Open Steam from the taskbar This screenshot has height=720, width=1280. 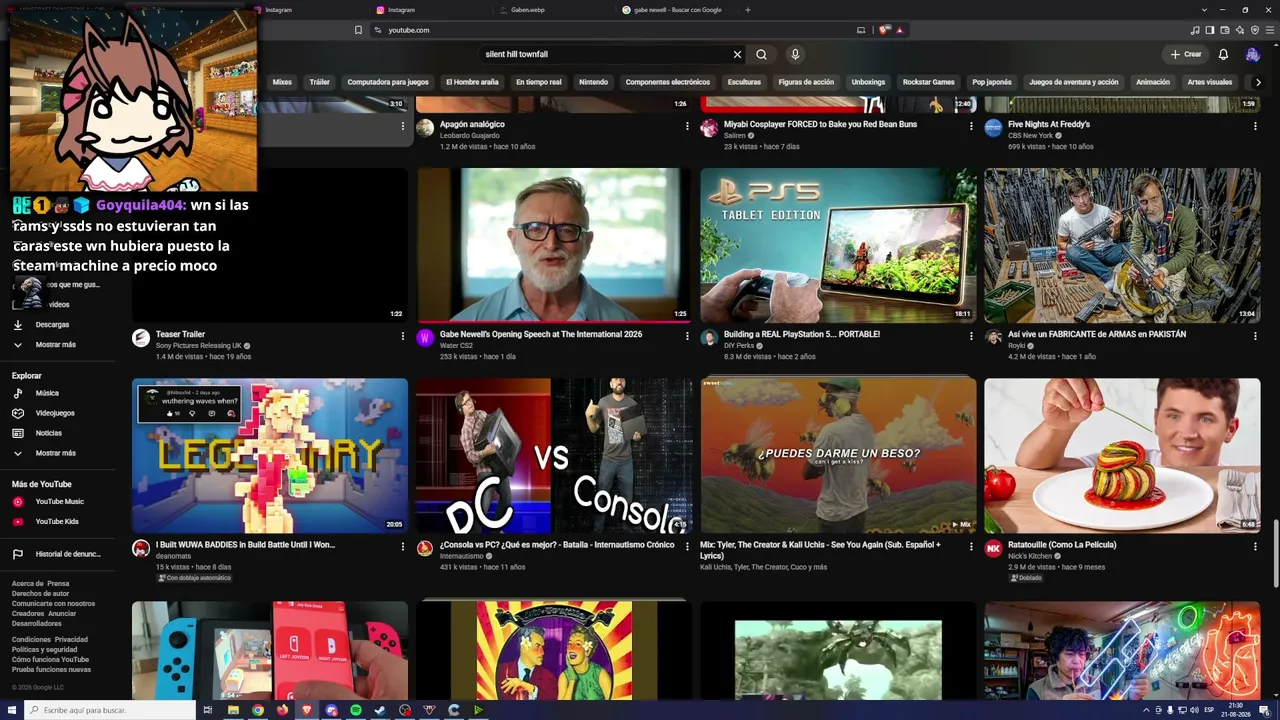coord(380,710)
